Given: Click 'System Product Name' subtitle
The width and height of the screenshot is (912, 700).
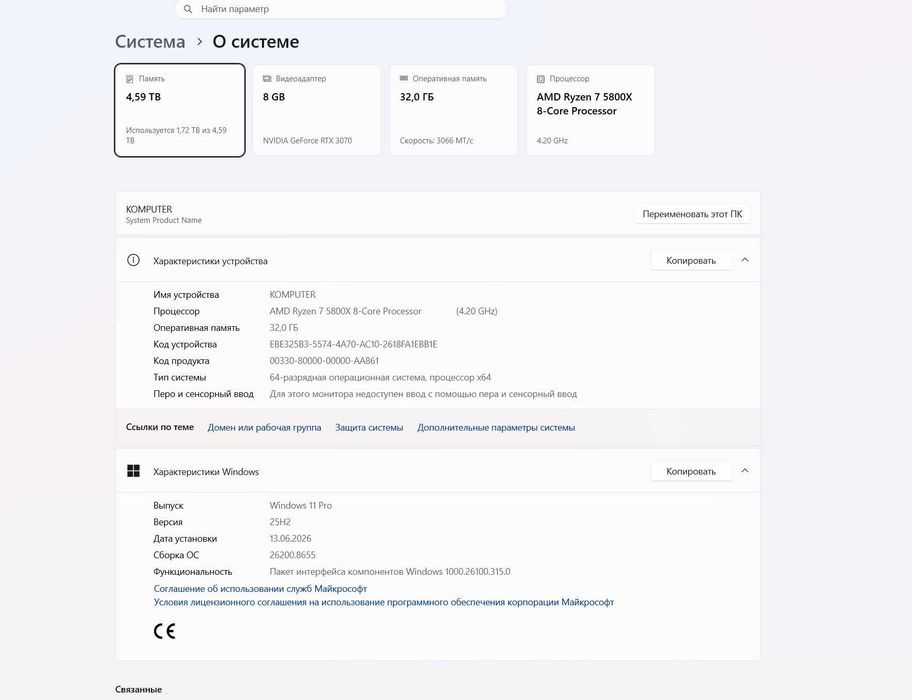Looking at the screenshot, I should (x=163, y=220).
